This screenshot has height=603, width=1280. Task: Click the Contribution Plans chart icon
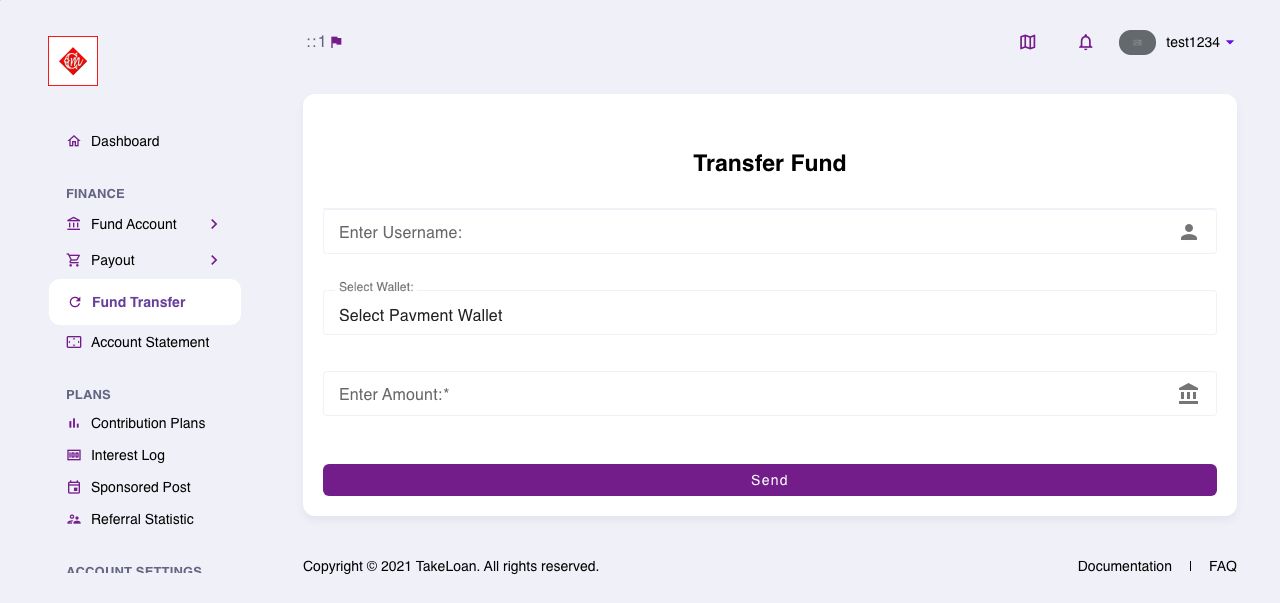coord(73,423)
